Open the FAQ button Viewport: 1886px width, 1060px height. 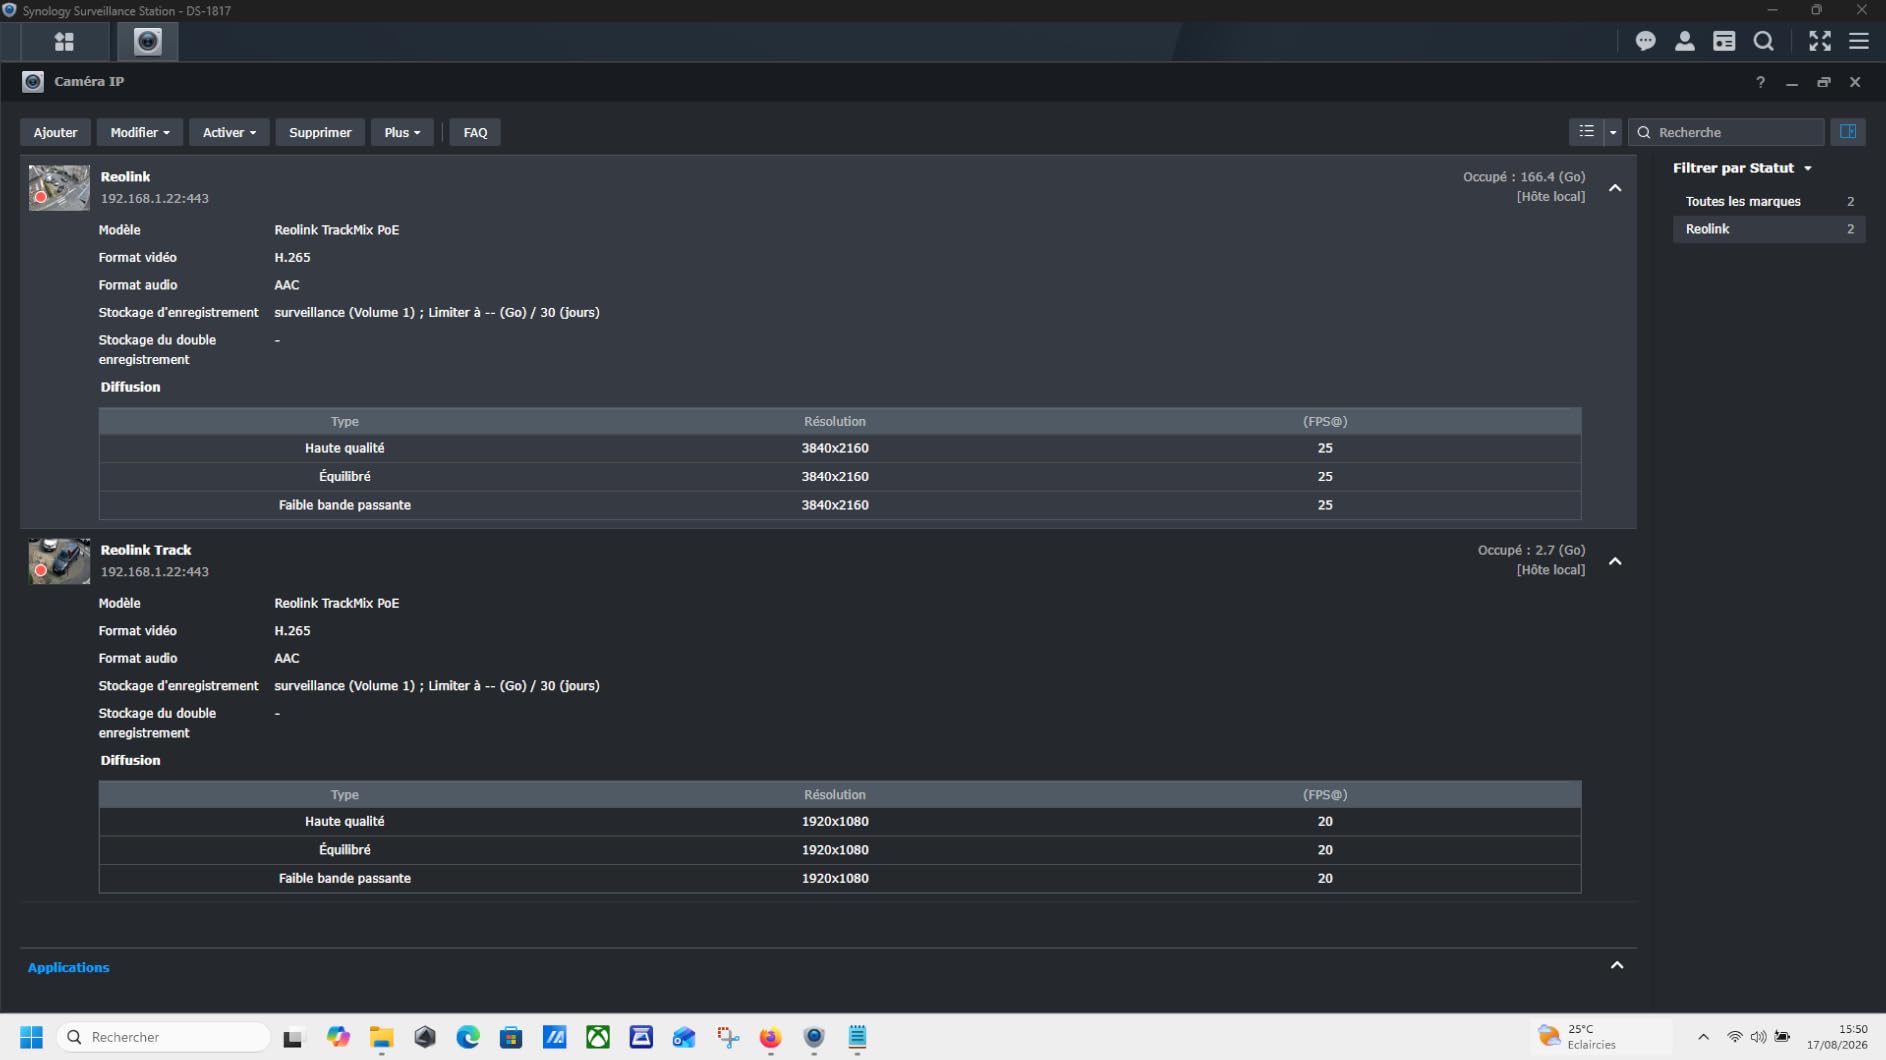475,132
